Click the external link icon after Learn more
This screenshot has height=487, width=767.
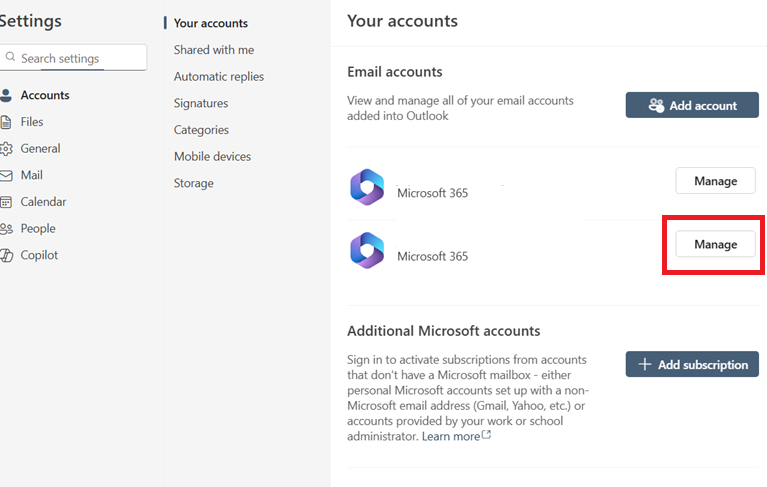pyautogui.click(x=486, y=435)
